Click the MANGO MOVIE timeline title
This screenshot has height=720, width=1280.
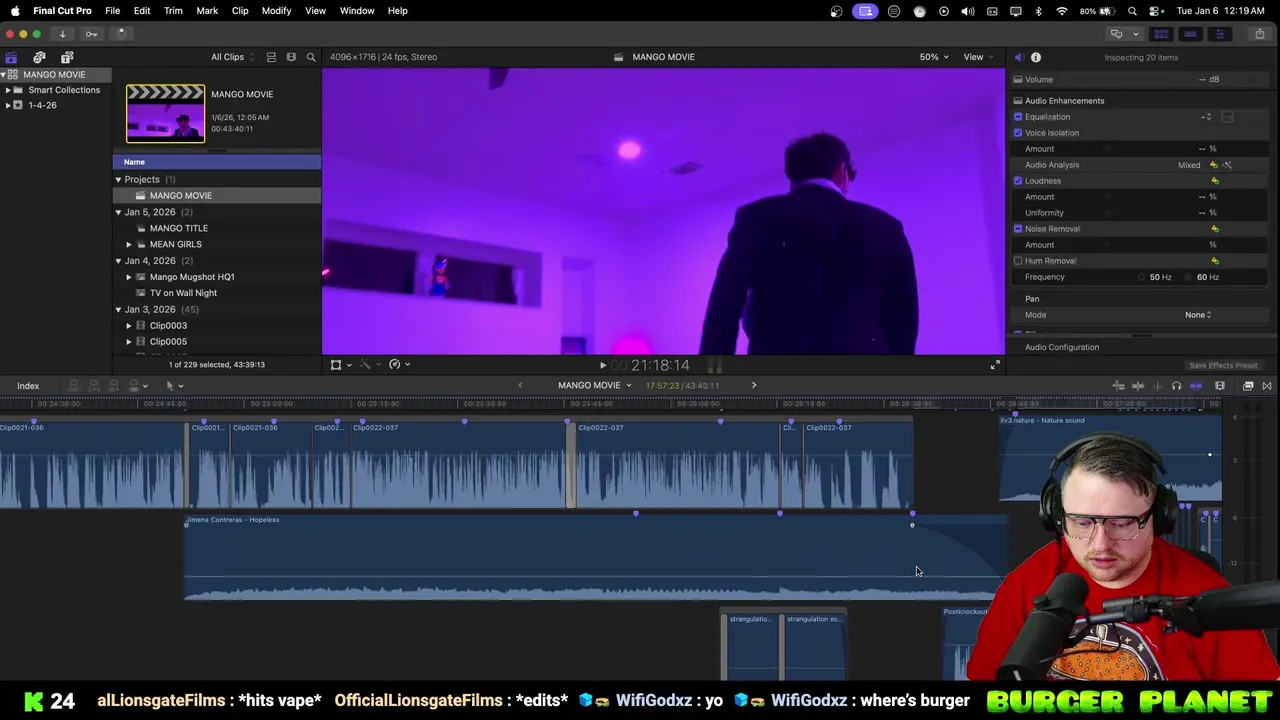[x=589, y=385]
